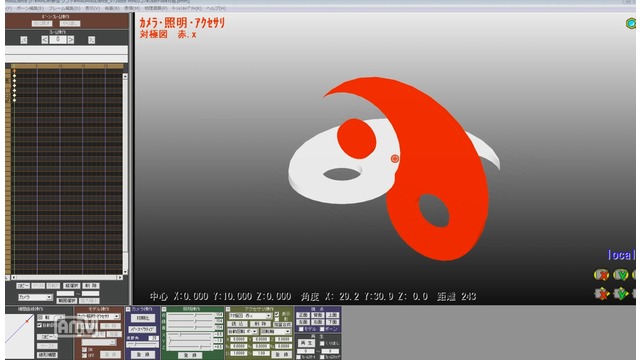
Task: Open the interpolation curve type dropdown
Action: (51, 317)
